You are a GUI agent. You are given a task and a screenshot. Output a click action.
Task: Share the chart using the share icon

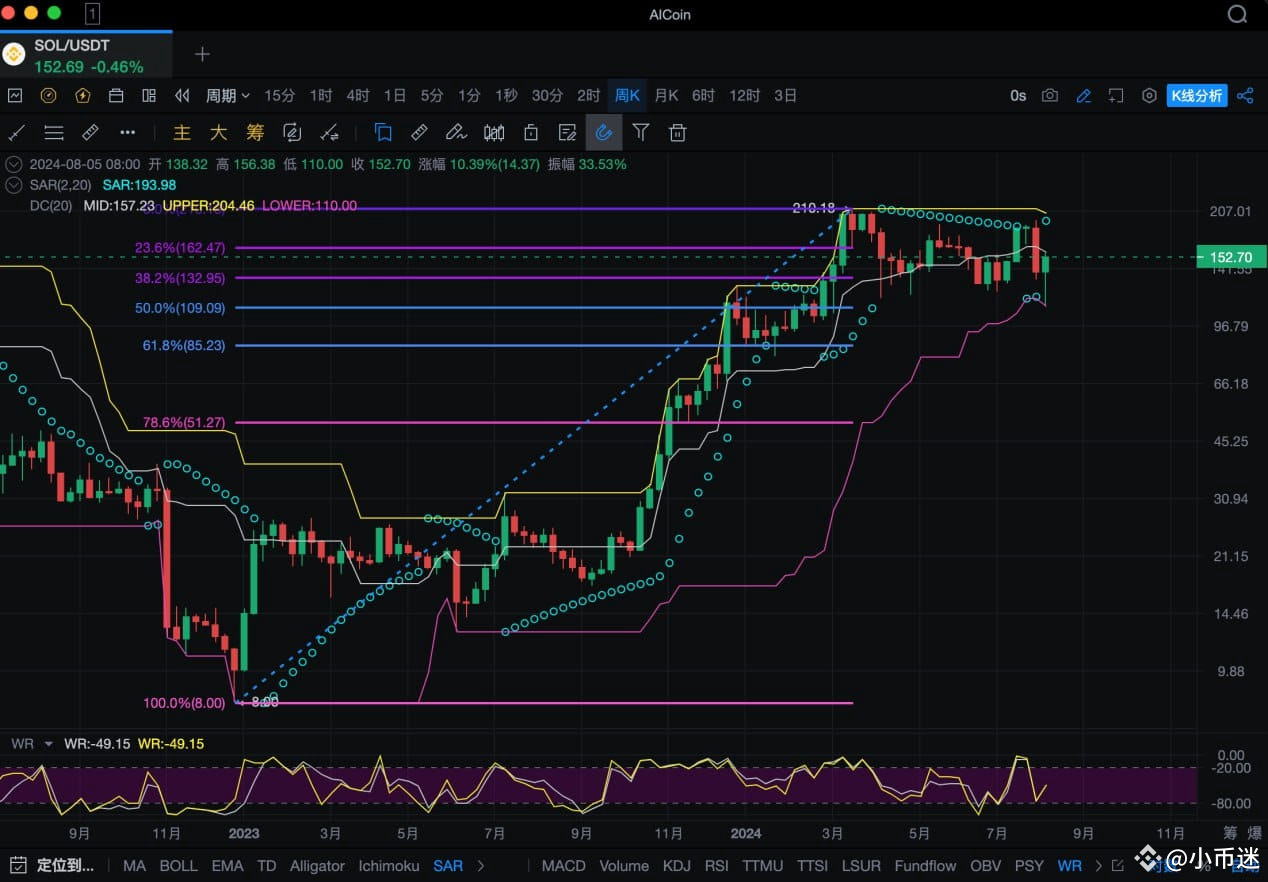tap(1246, 95)
